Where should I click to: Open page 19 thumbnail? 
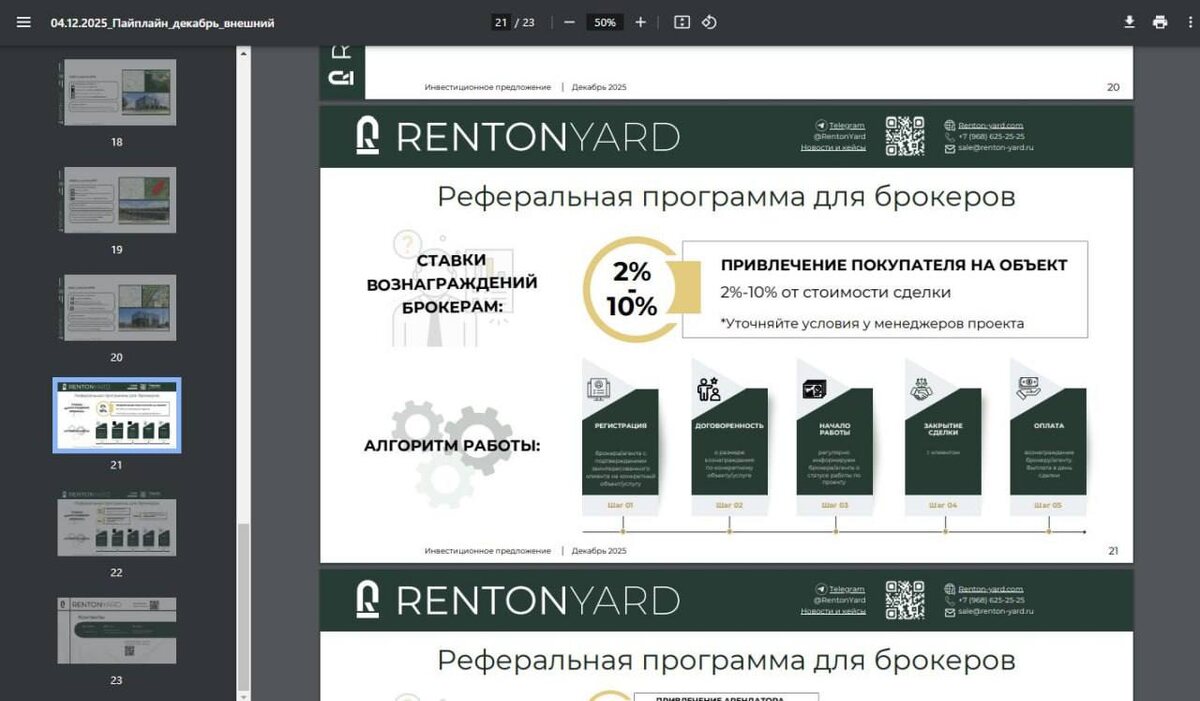(117, 200)
